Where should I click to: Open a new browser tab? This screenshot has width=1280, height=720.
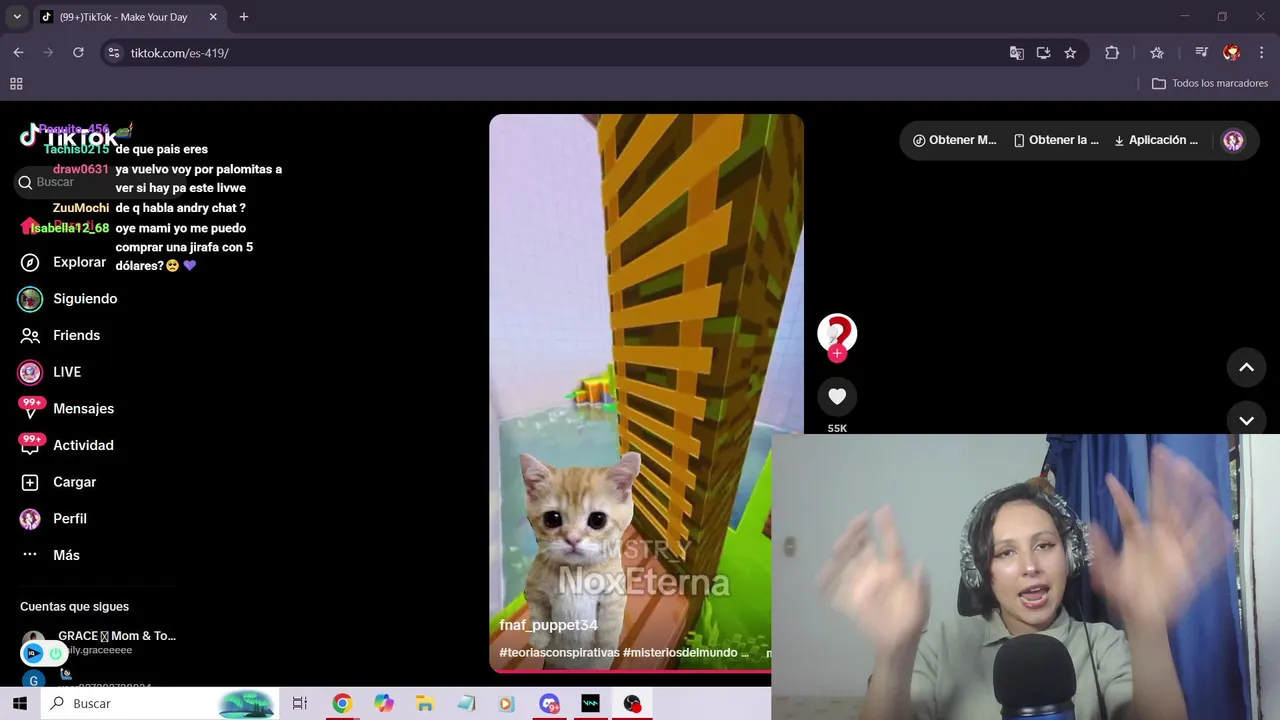point(244,17)
